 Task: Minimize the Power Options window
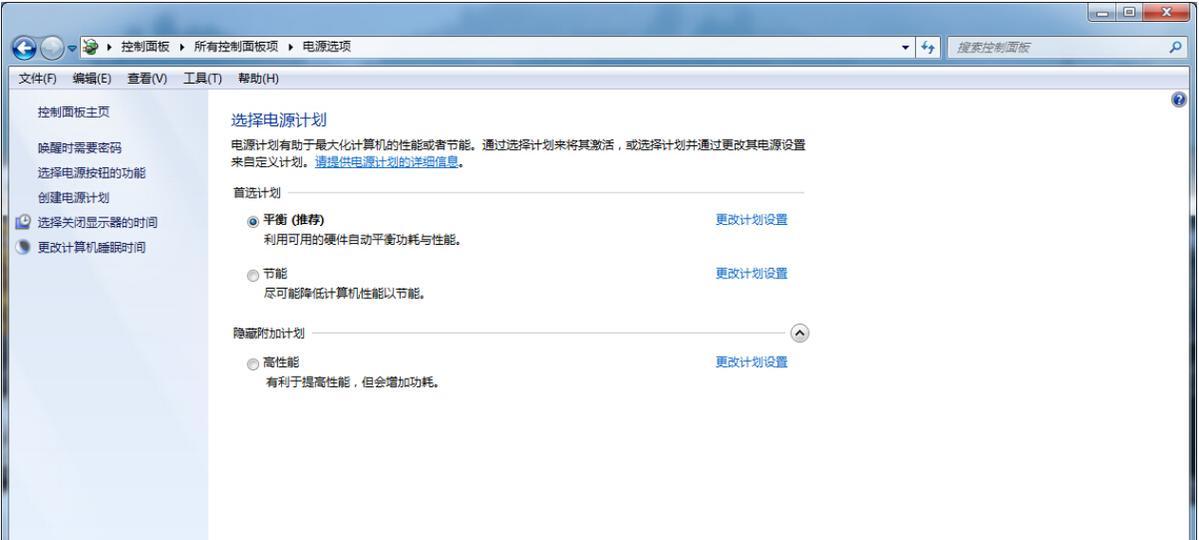pos(1102,12)
